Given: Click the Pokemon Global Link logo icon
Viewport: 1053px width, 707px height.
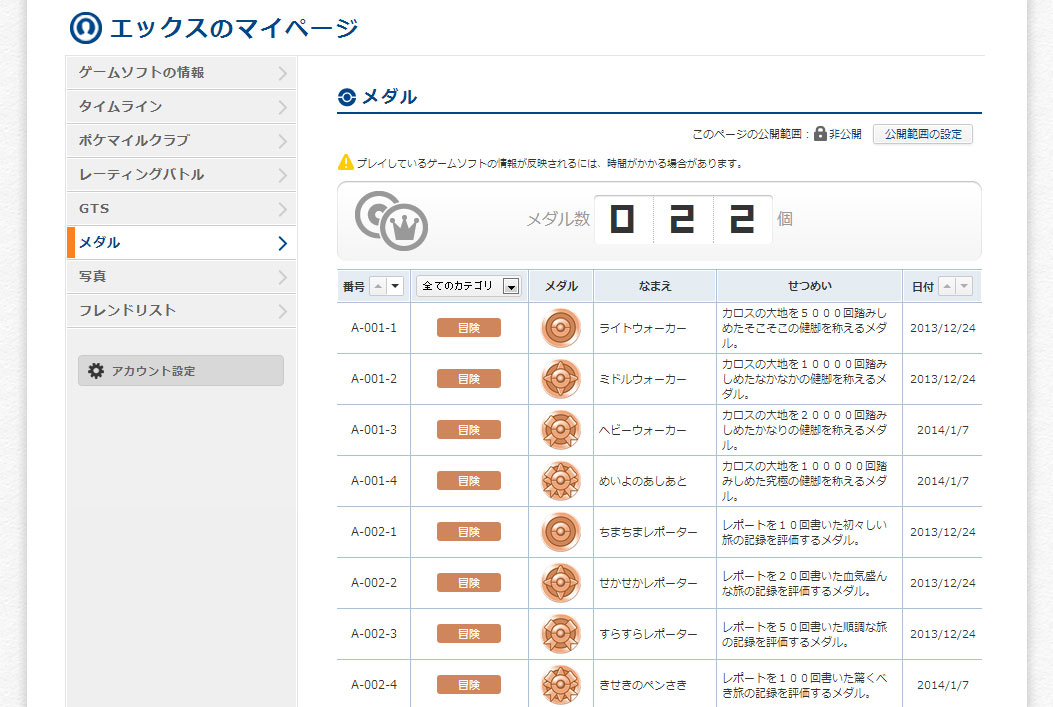Looking at the screenshot, I should click(x=86, y=28).
